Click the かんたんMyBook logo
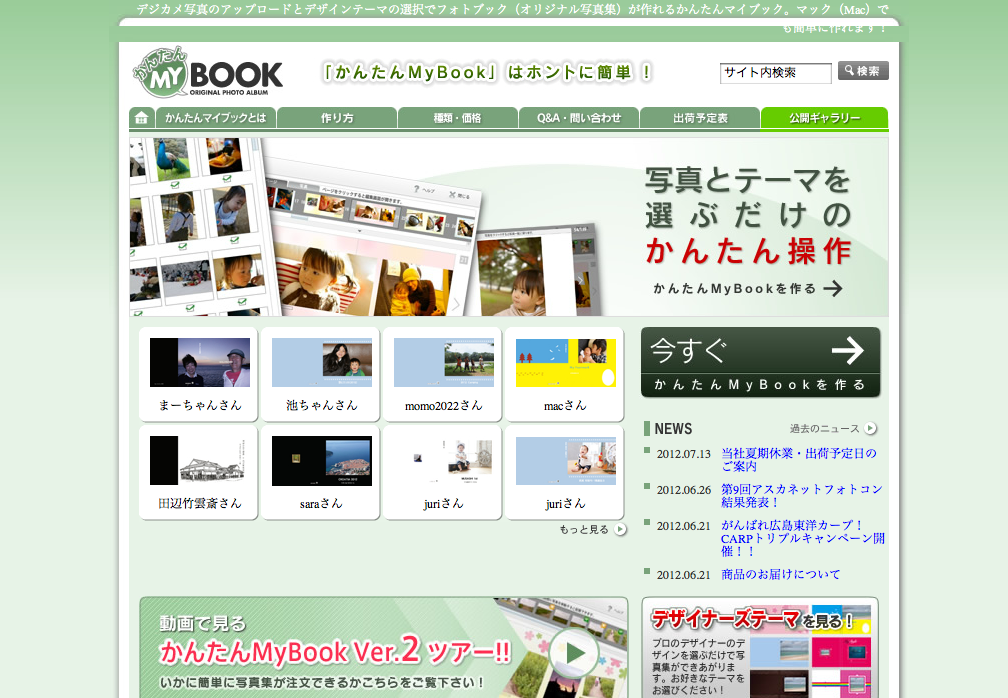The image size is (1008, 698). [x=208, y=73]
